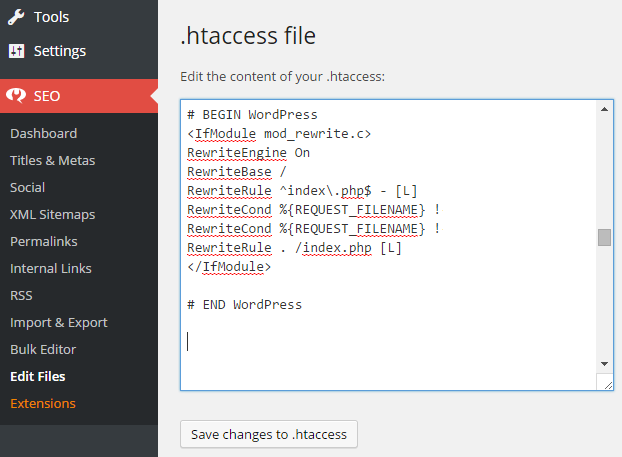
Task: Click the Yoast SEO logo icon
Action: click(x=16, y=96)
